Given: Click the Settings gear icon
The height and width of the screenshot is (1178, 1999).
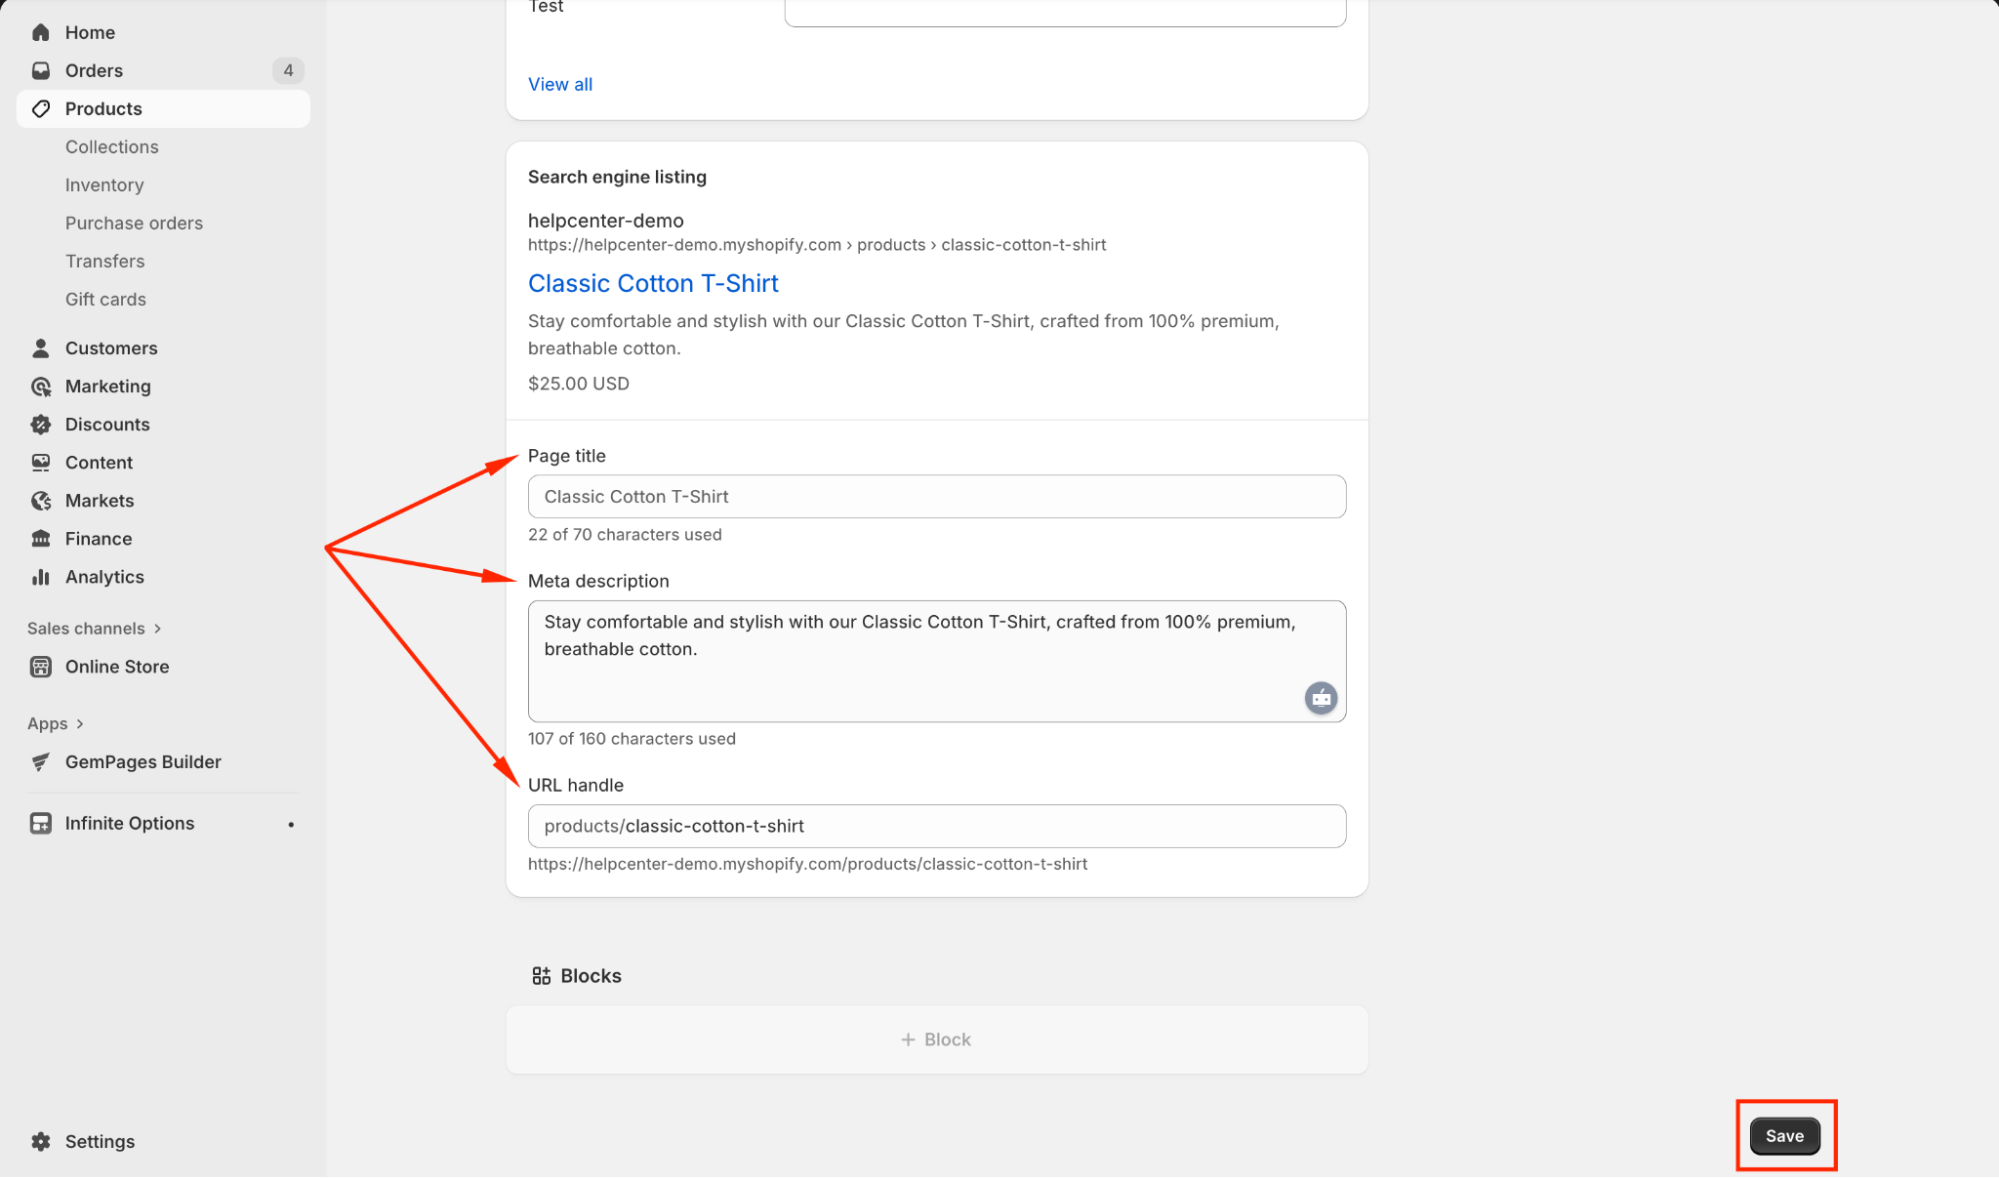Looking at the screenshot, I should (41, 1141).
